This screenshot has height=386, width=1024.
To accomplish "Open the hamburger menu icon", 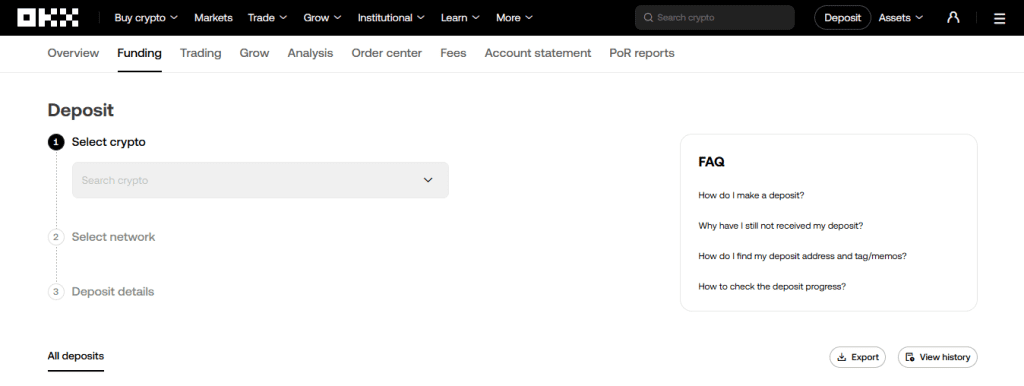I will coord(999,18).
